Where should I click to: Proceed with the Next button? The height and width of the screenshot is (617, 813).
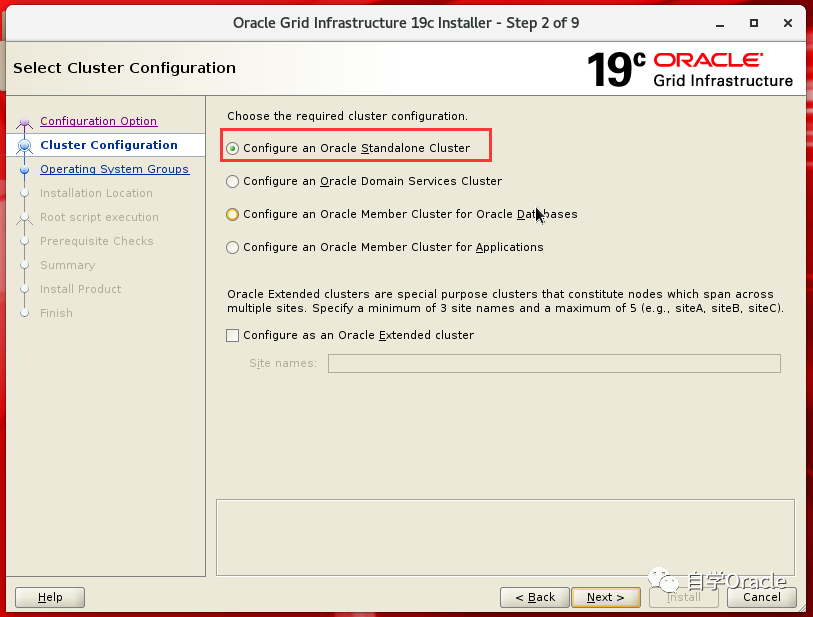[x=606, y=597]
